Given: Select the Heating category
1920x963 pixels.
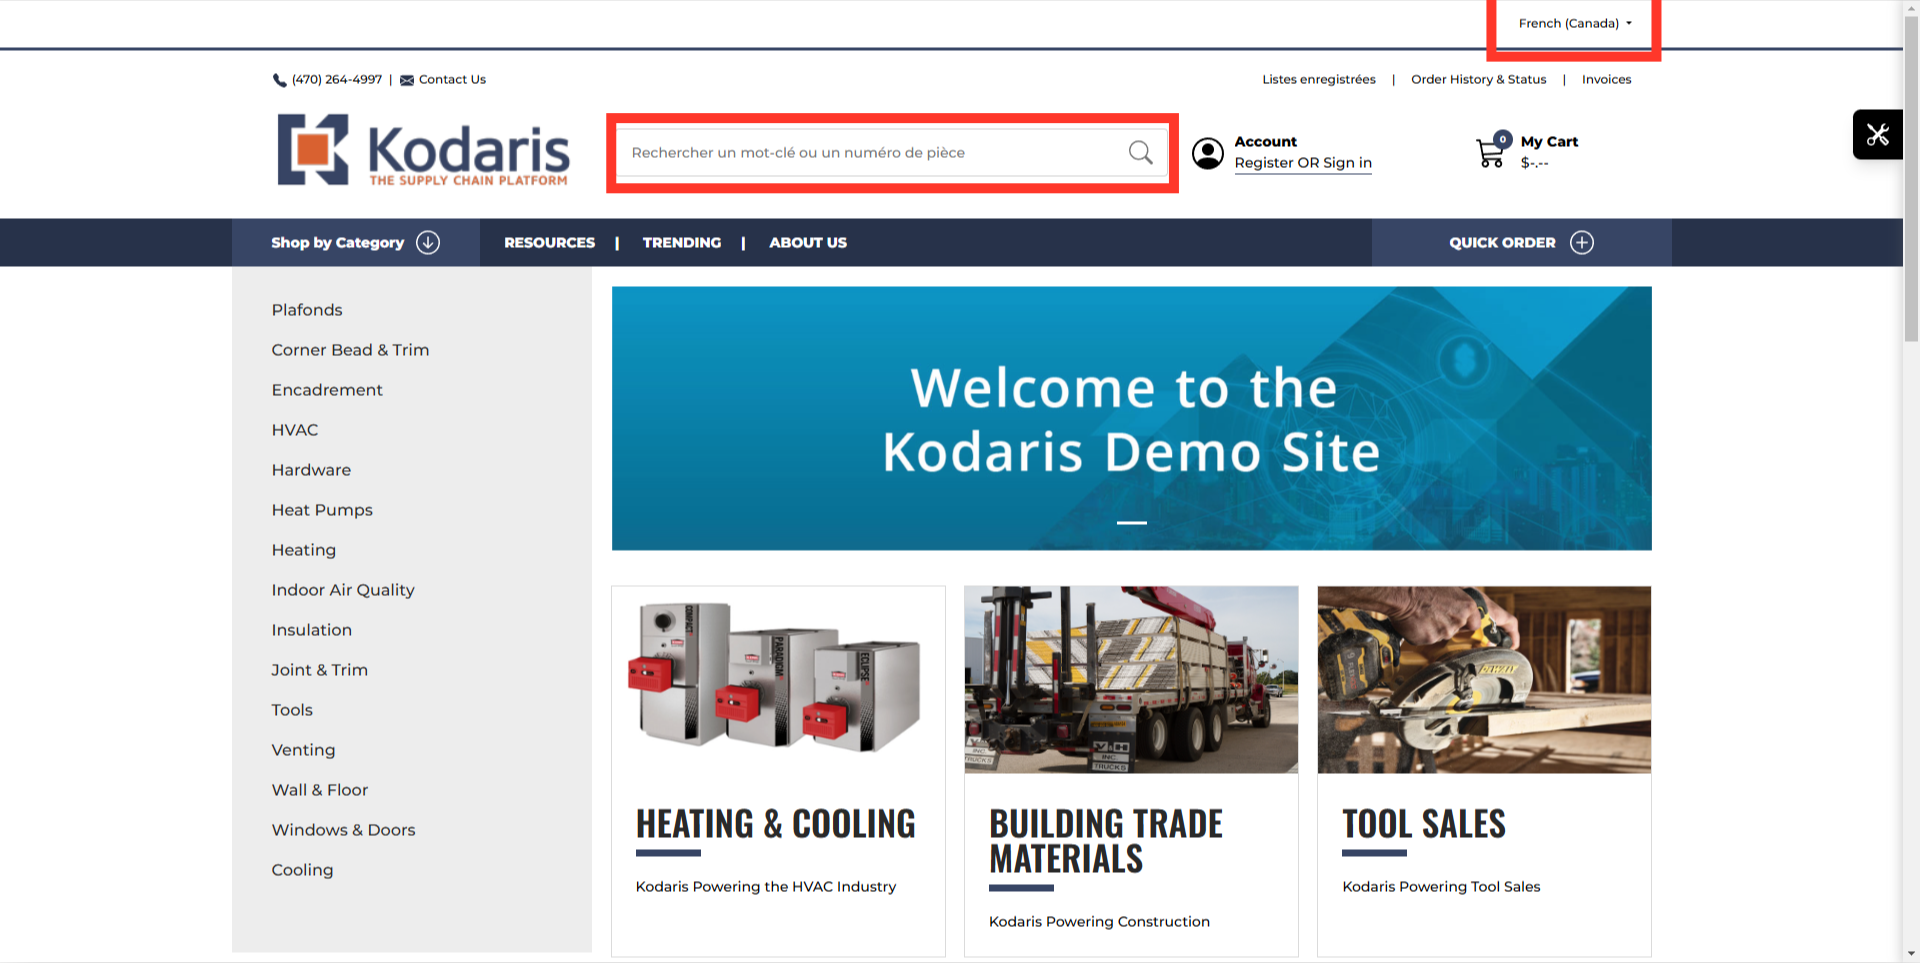Looking at the screenshot, I should tap(304, 550).
